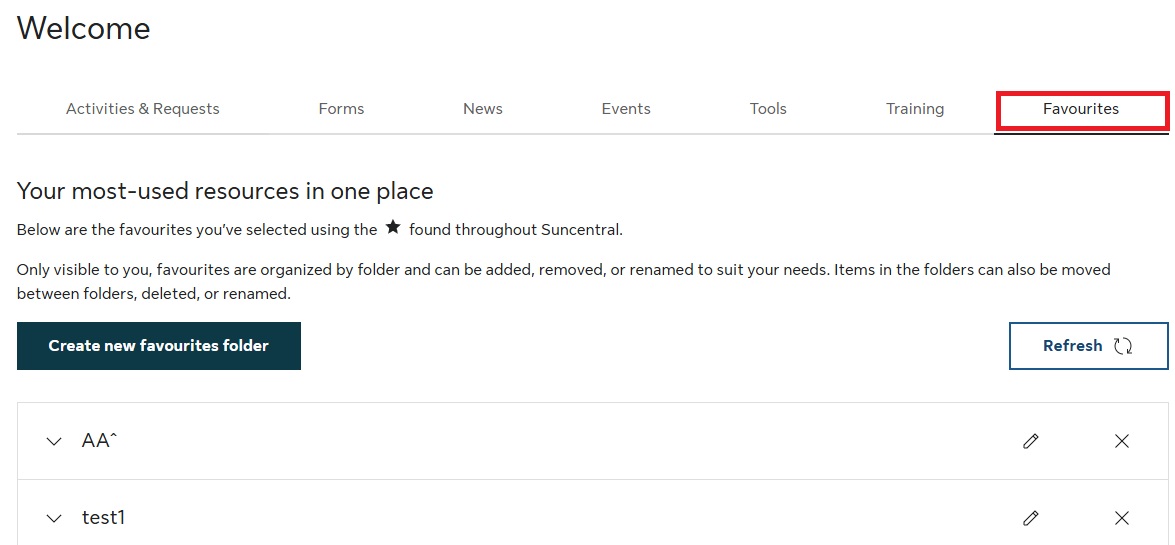The width and height of the screenshot is (1175, 545).
Task: Click Create new favourites folder button
Action: coord(159,346)
